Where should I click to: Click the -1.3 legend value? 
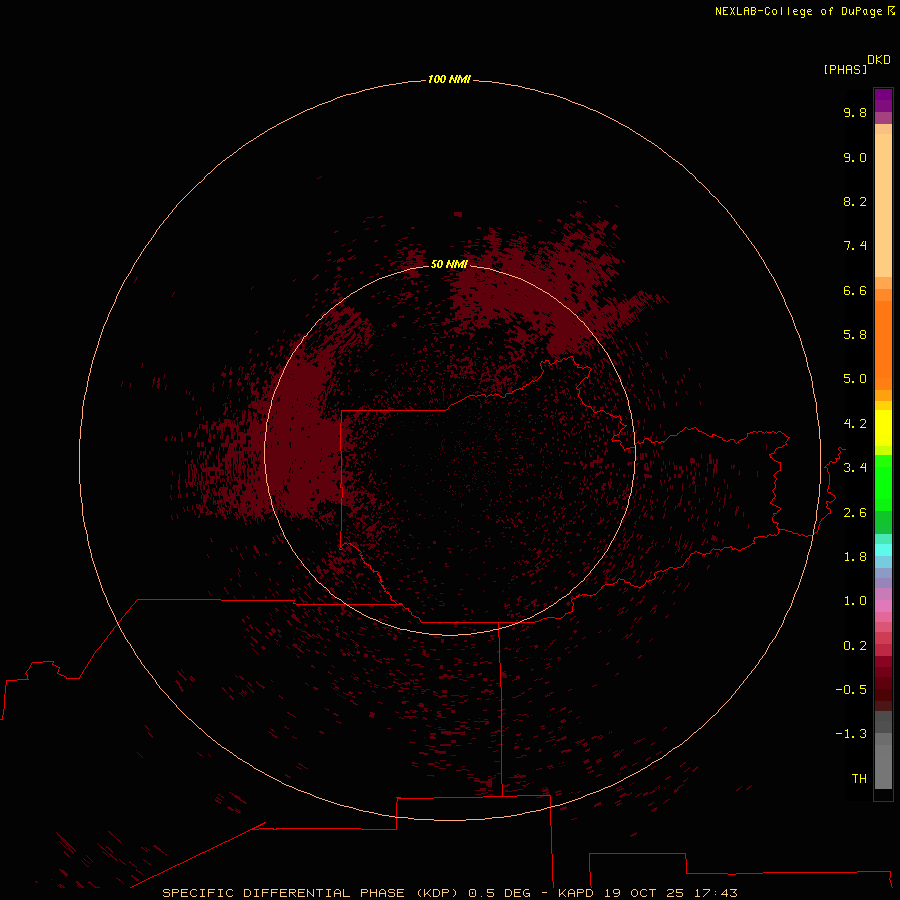click(851, 734)
